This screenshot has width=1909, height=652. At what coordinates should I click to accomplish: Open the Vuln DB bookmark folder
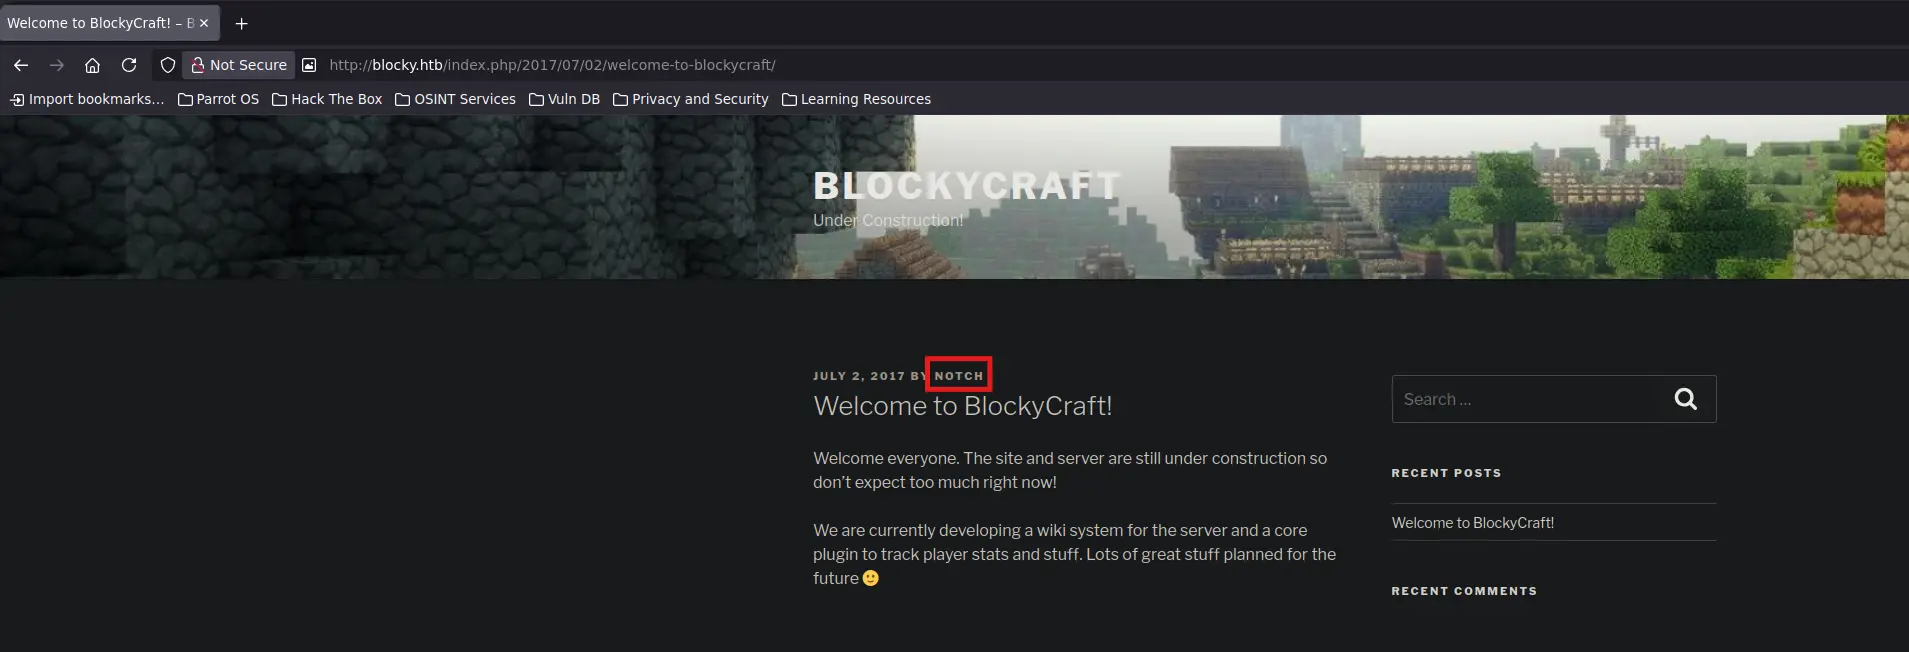pyautogui.click(x=564, y=99)
